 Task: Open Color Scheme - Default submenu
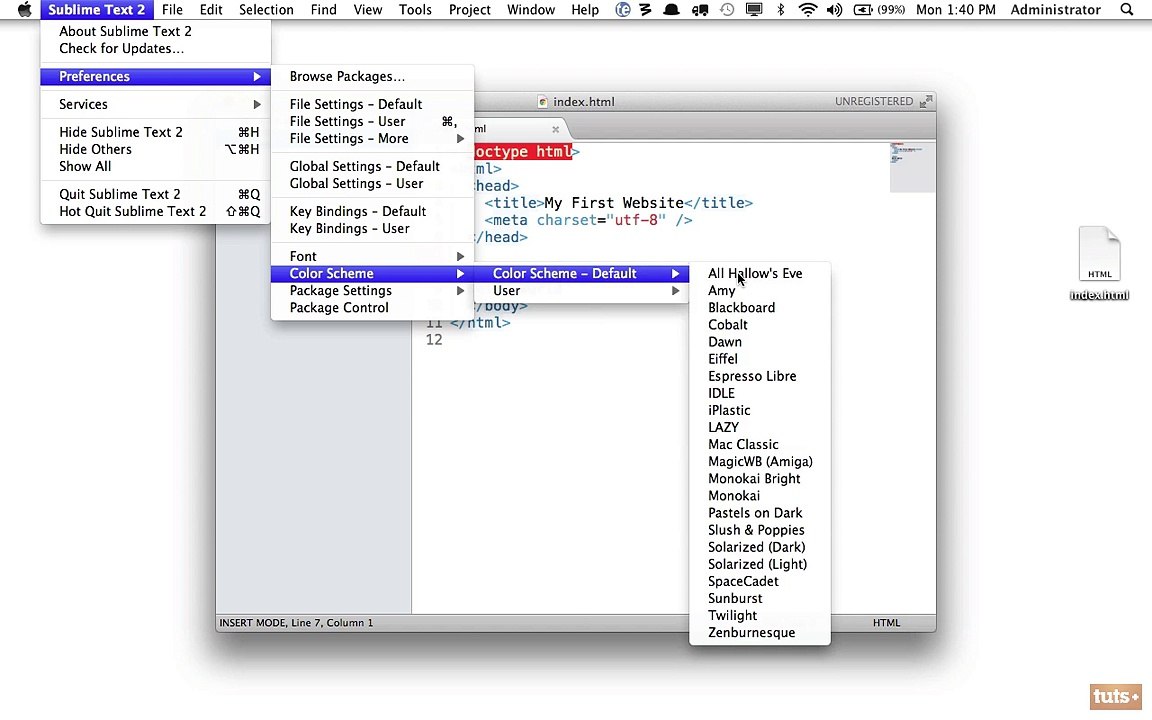point(581,273)
